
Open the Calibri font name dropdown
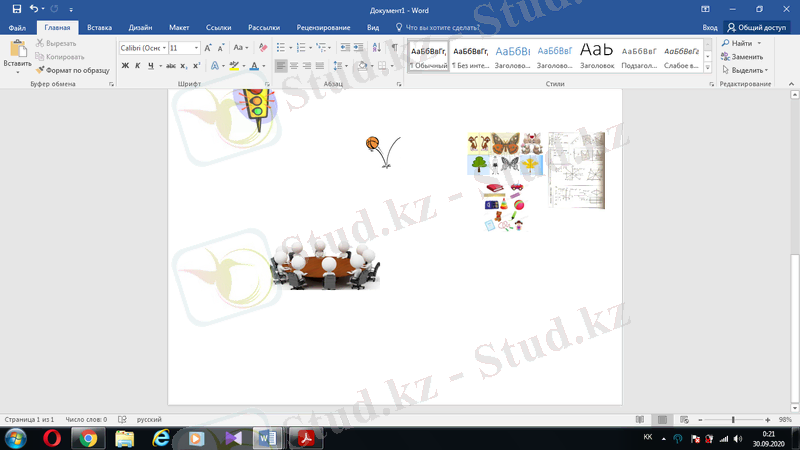(141, 47)
